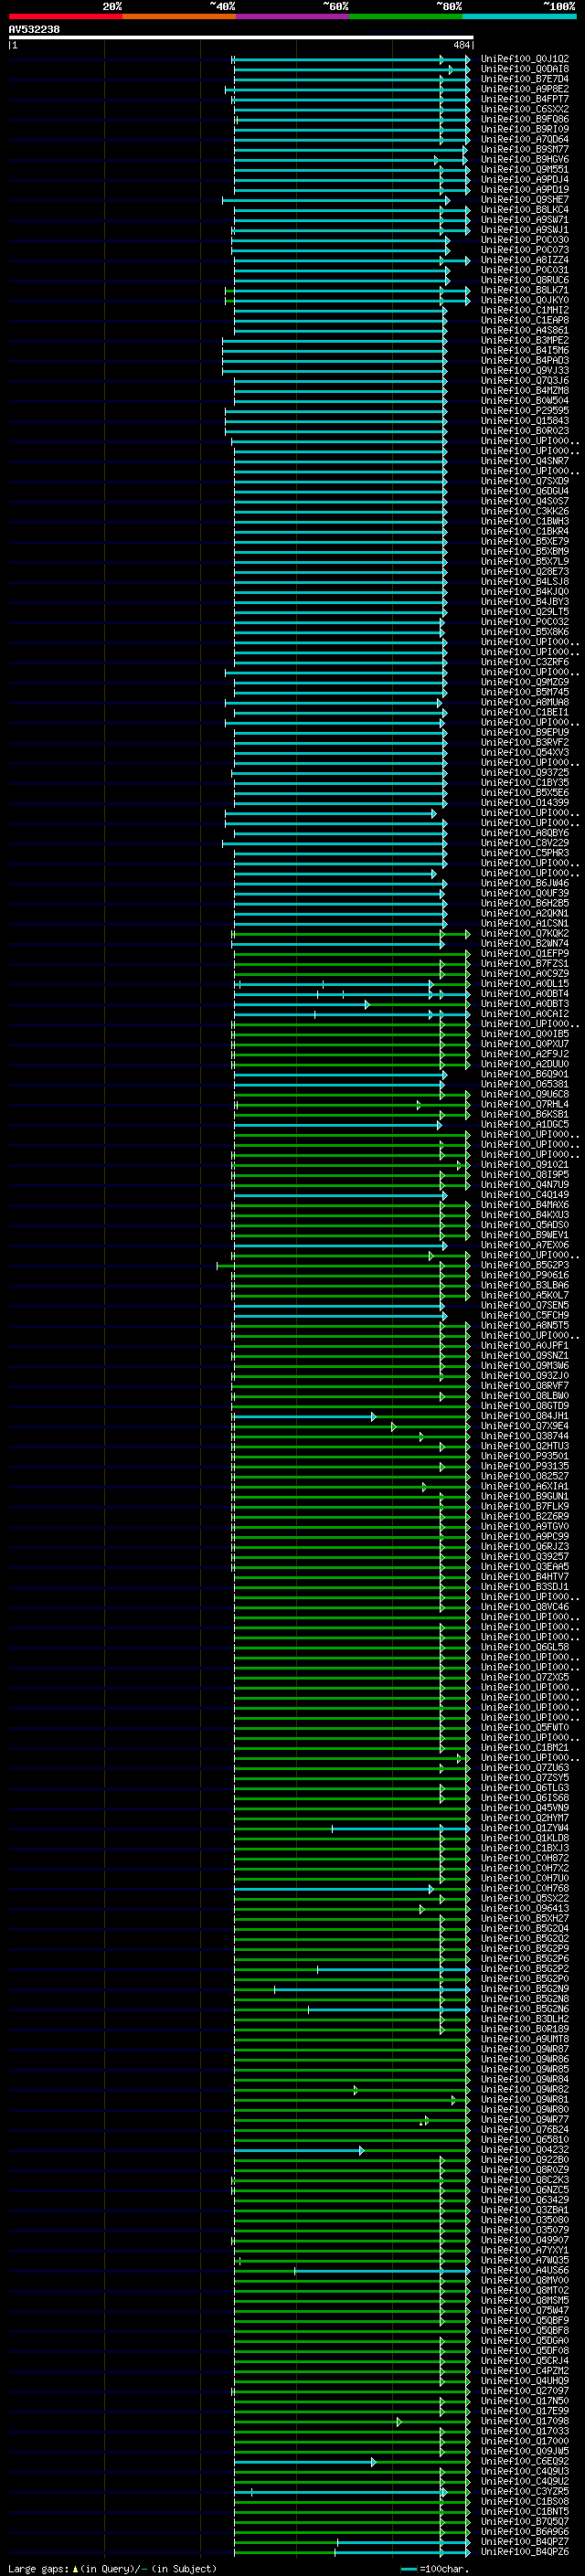The width and height of the screenshot is (585, 2576).
Task: Click hit label UniRef100_Q8MSM5
Action: (x=525, y=2300)
